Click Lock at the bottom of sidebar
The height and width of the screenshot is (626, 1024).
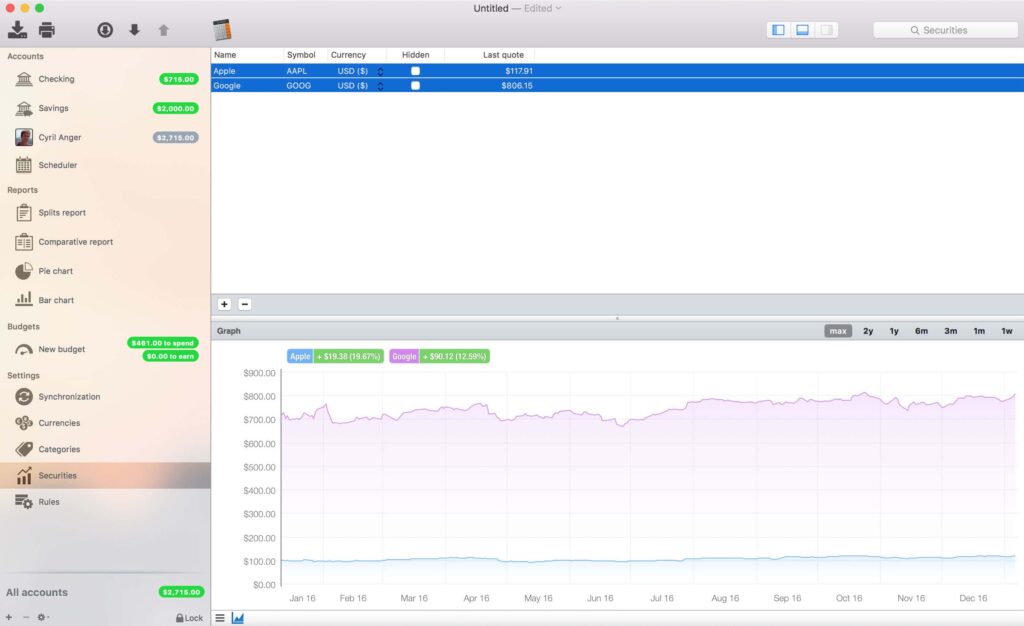(x=188, y=617)
